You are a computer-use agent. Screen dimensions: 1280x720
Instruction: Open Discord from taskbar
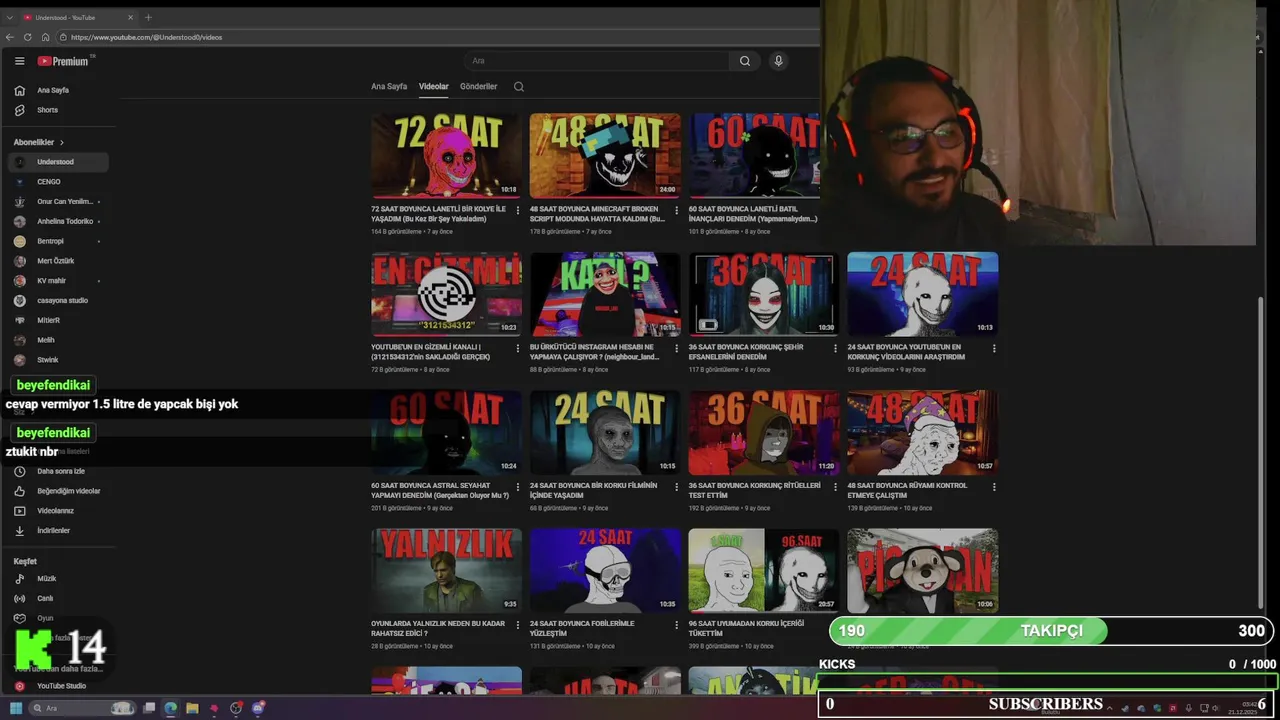(x=258, y=708)
